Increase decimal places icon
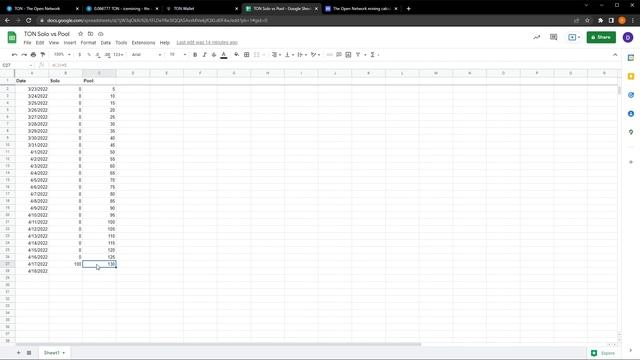Viewport: 640px width, 360px height. point(107,55)
